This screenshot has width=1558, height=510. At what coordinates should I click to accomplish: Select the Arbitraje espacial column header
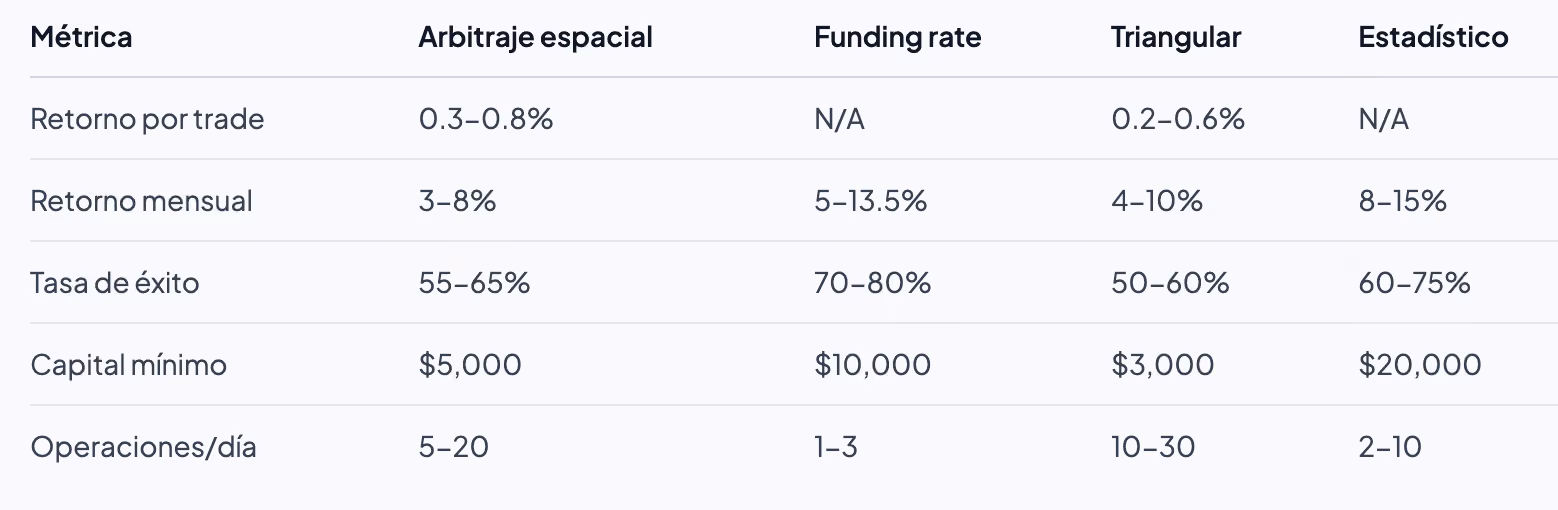pos(535,37)
